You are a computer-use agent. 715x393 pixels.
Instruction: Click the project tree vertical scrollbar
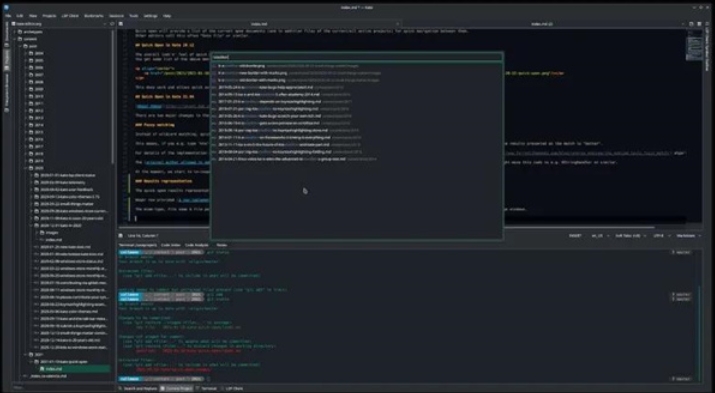[113, 96]
